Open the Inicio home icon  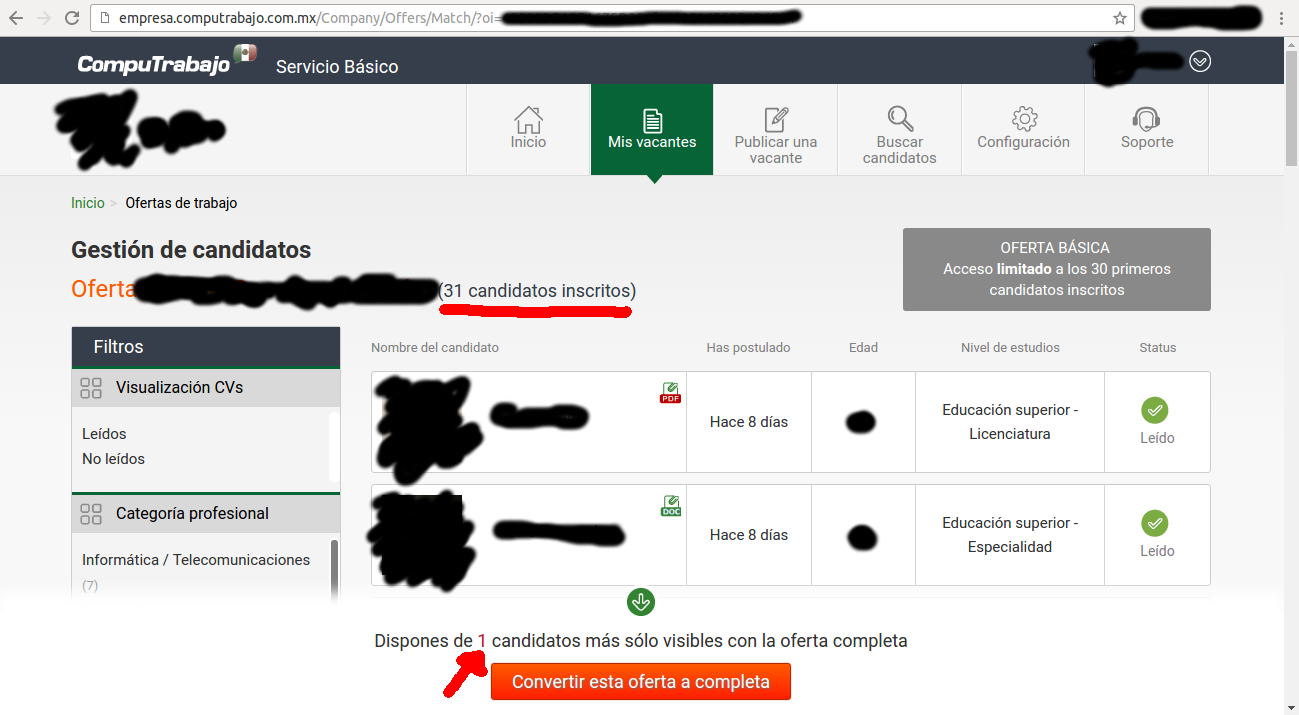528,120
